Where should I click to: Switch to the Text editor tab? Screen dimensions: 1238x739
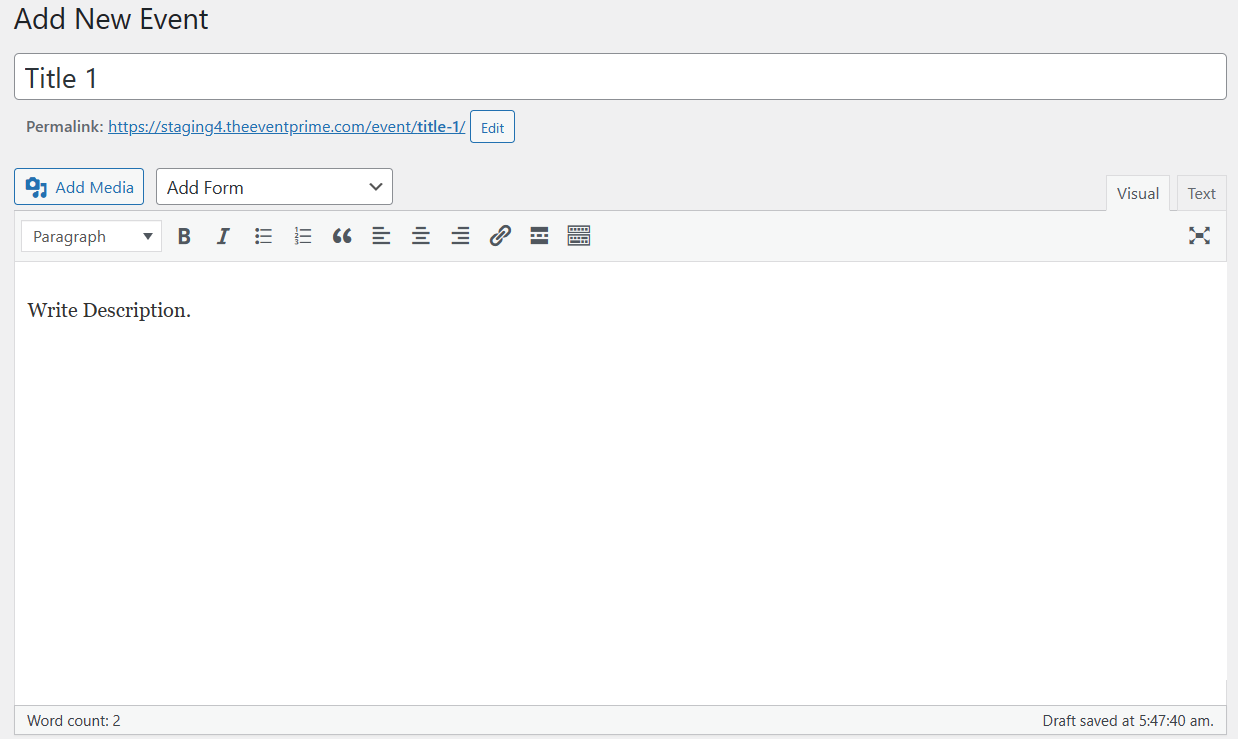pyautogui.click(x=1201, y=194)
